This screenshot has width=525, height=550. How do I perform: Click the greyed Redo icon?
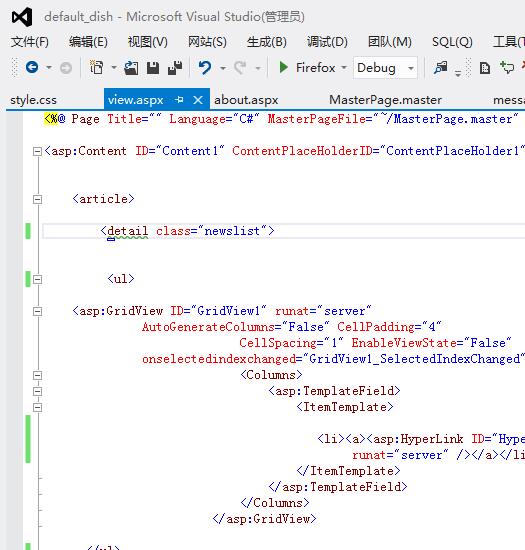point(240,67)
